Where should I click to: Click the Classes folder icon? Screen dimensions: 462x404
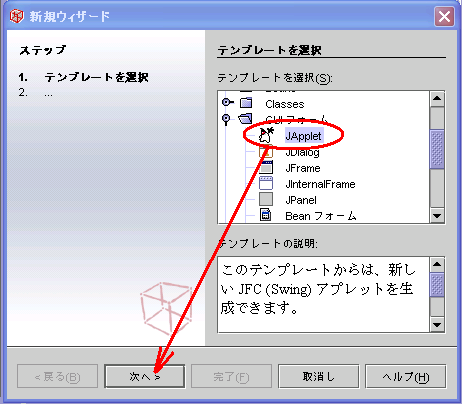tap(246, 103)
